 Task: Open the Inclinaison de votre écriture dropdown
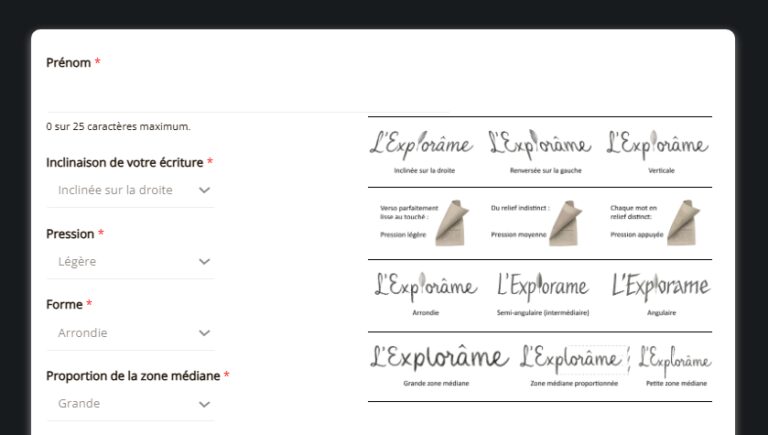(x=130, y=190)
